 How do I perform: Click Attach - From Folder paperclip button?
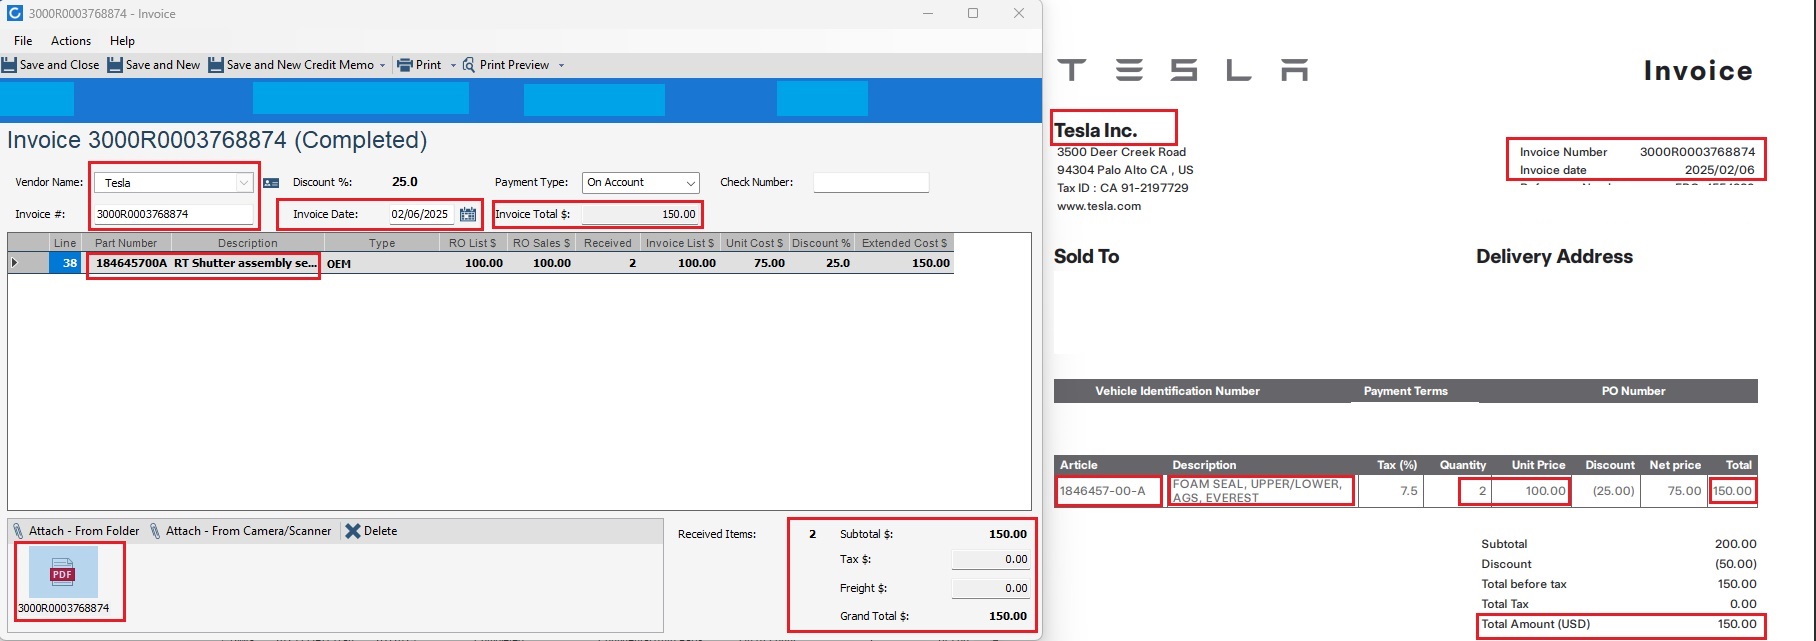point(76,531)
